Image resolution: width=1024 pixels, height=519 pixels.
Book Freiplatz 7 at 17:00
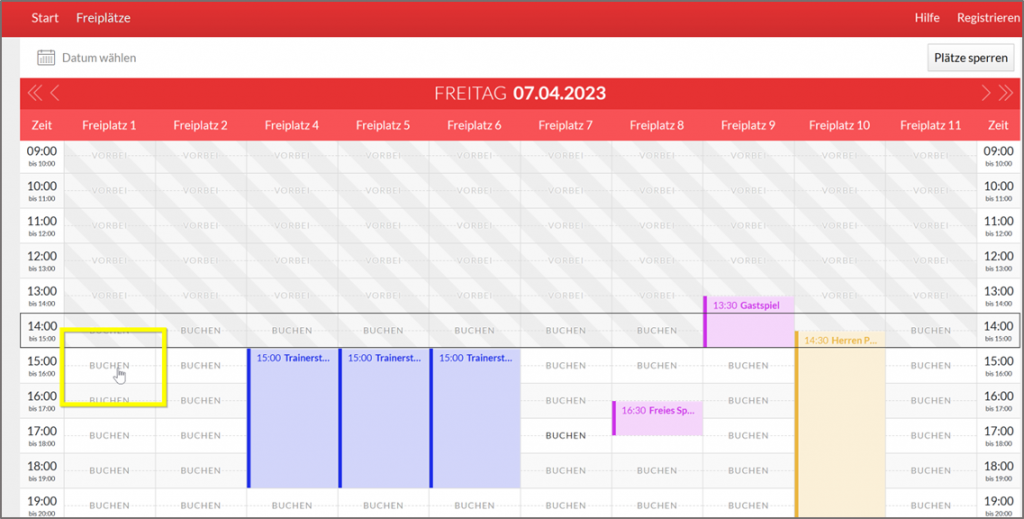[x=566, y=436]
